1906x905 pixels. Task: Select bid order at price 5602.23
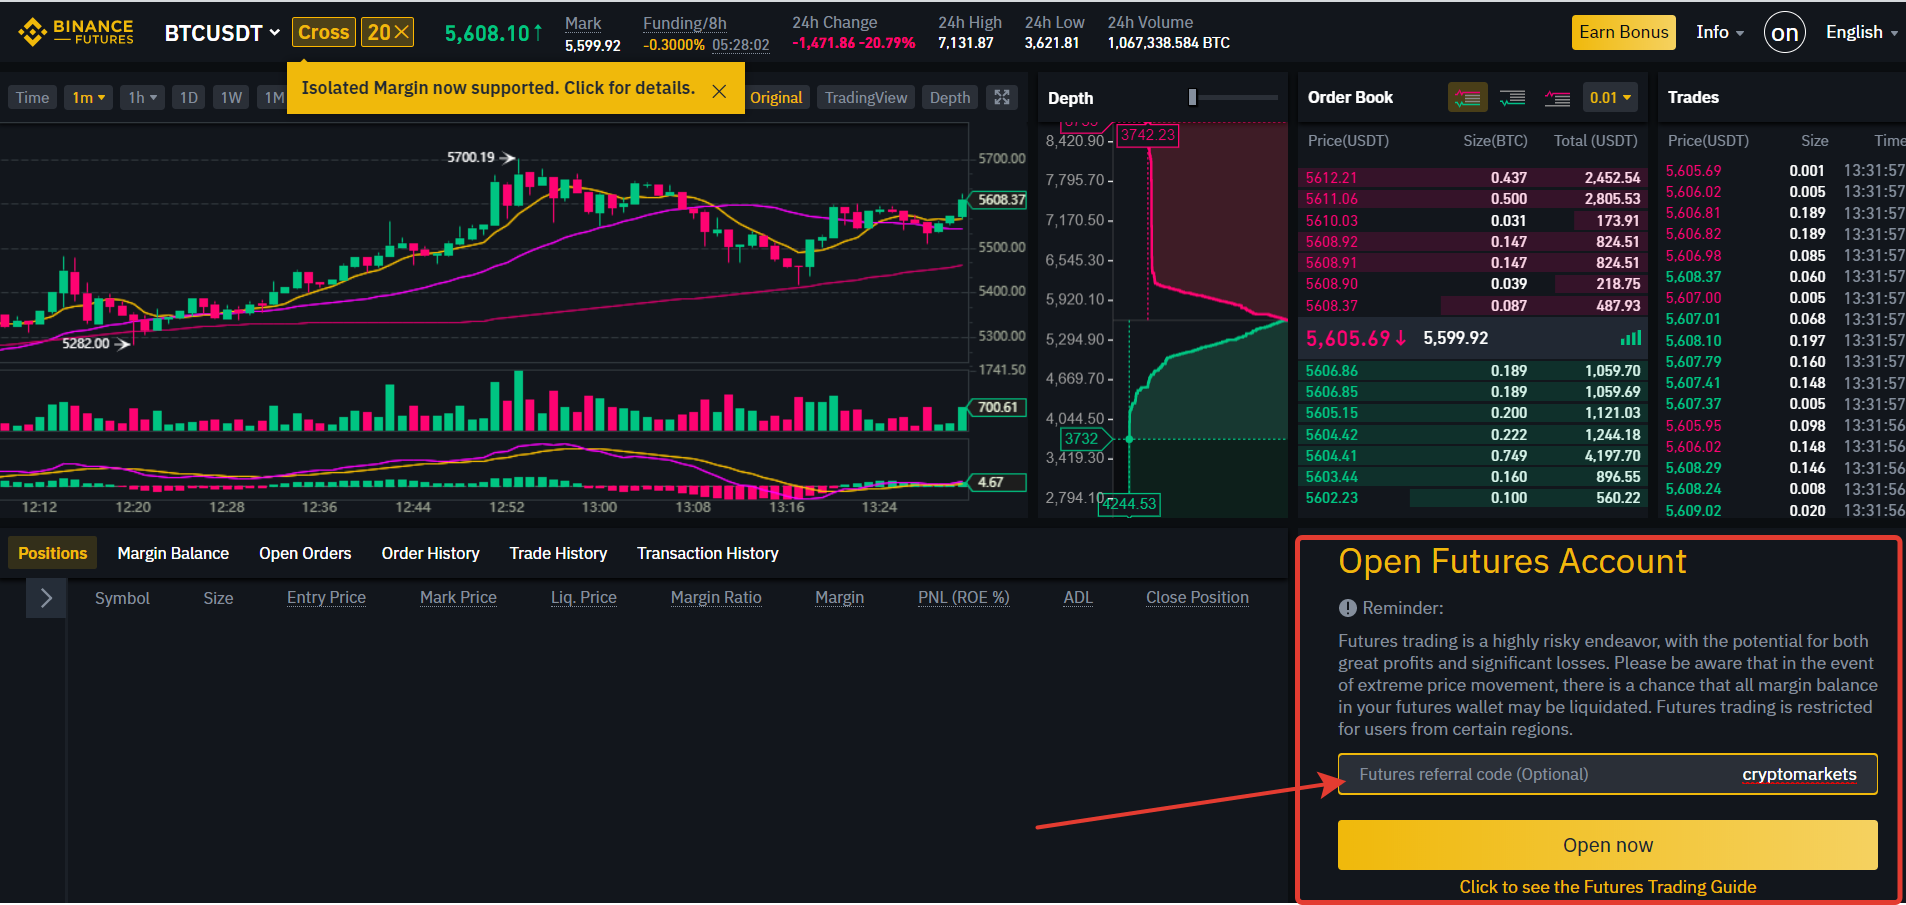click(1473, 498)
